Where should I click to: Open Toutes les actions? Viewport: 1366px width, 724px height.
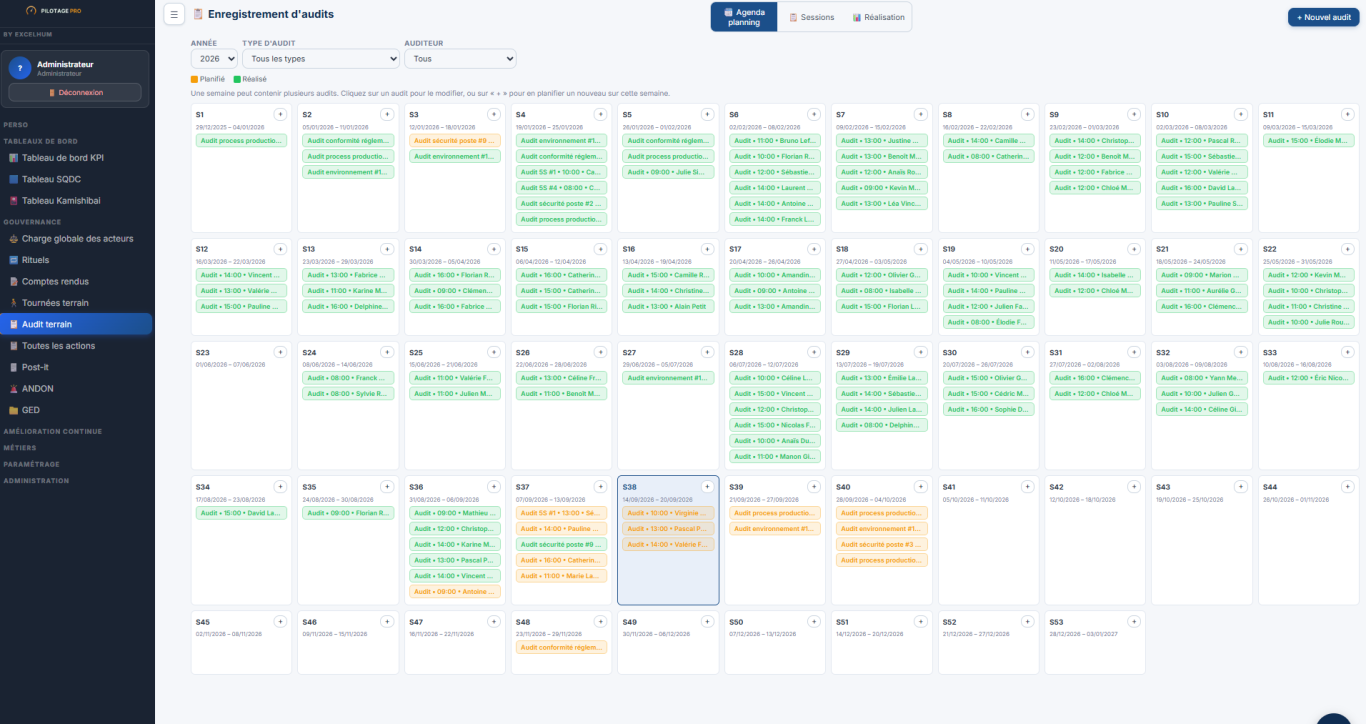click(x=77, y=346)
